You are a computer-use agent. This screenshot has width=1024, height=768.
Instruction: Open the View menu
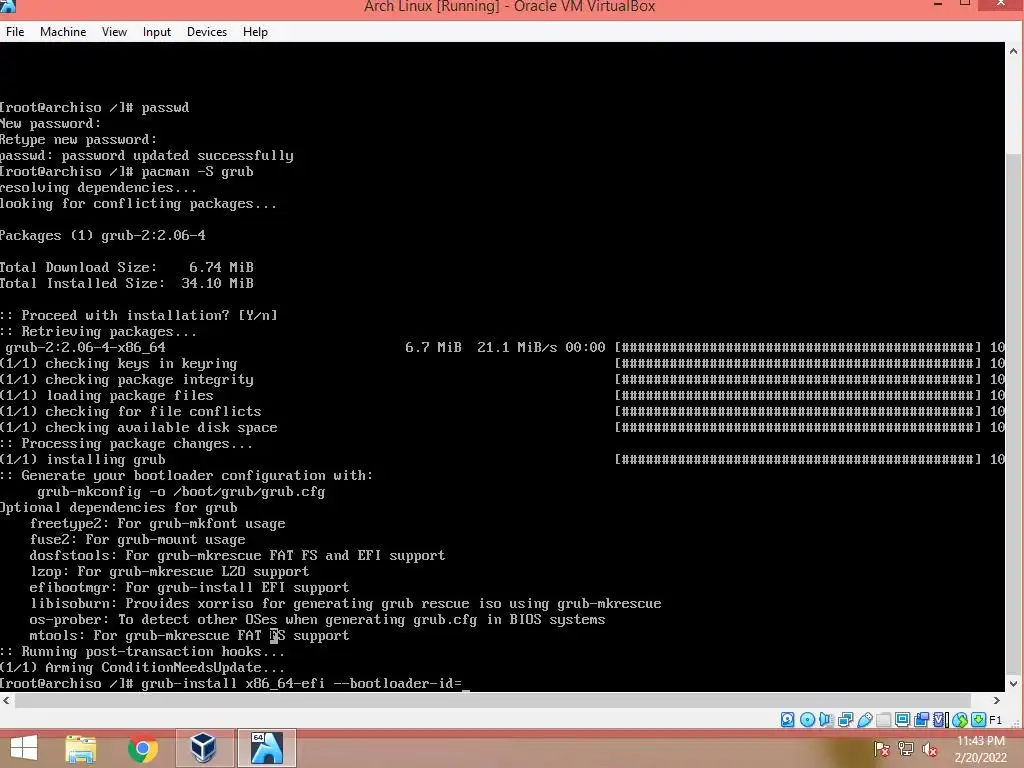[x=114, y=31]
